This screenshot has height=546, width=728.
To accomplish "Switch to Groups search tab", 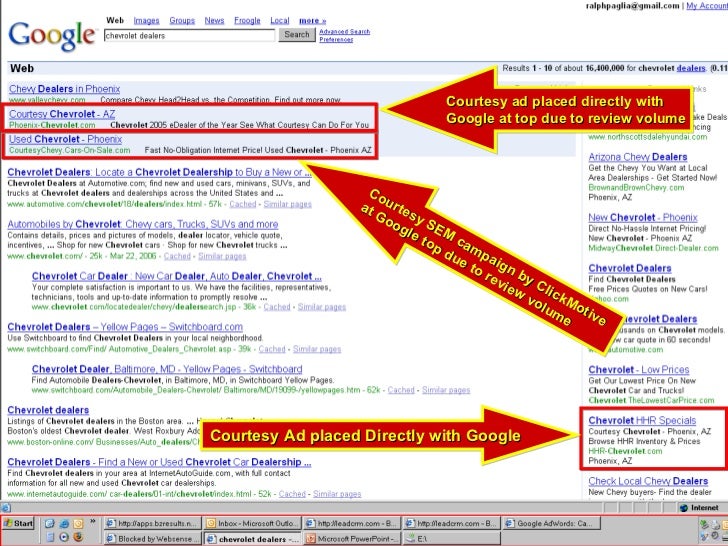I will point(182,20).
